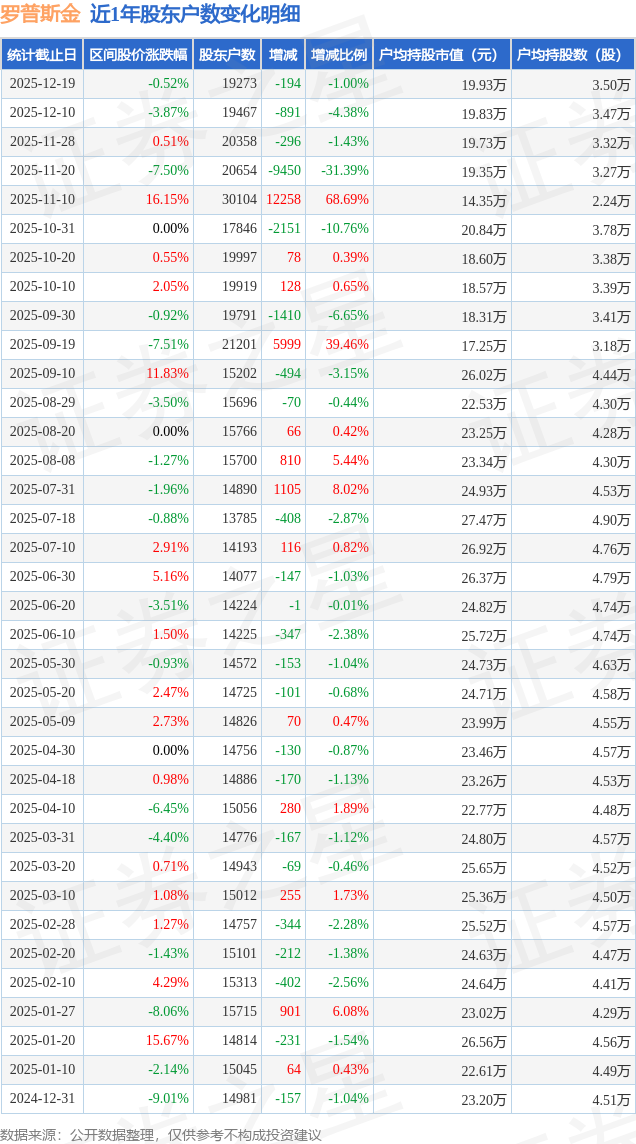Click the -9450 change cell
This screenshot has width=636, height=1144.
284,171
